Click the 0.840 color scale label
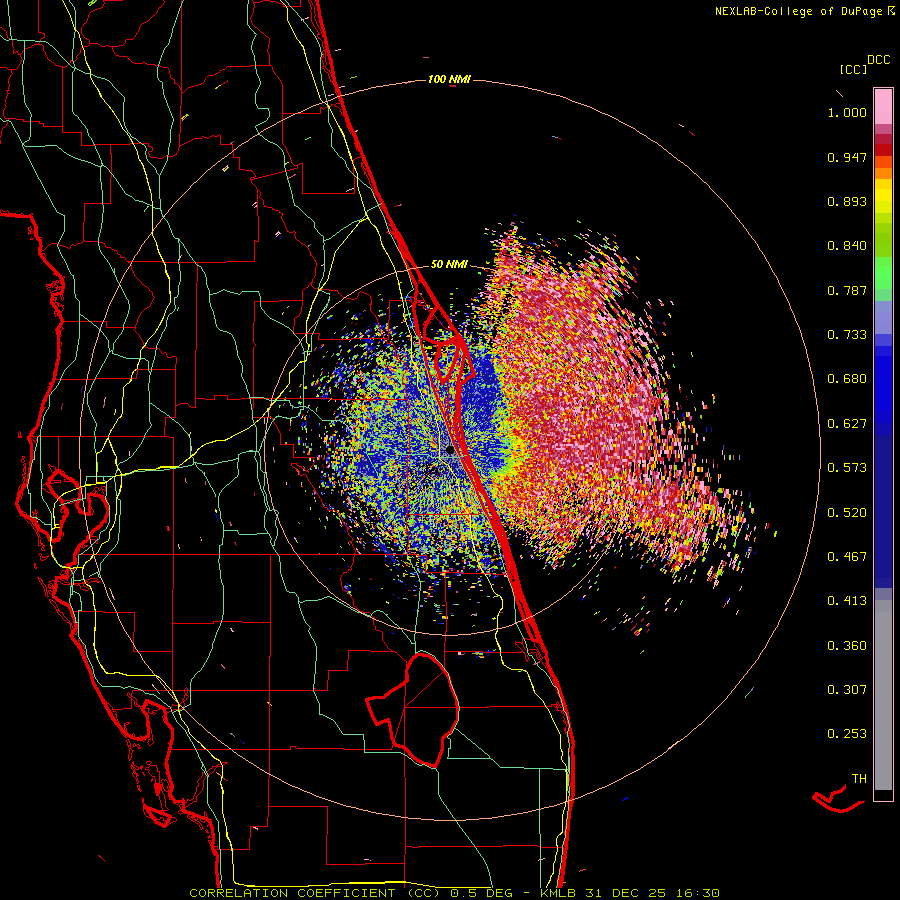This screenshot has height=900, width=900. [x=847, y=246]
